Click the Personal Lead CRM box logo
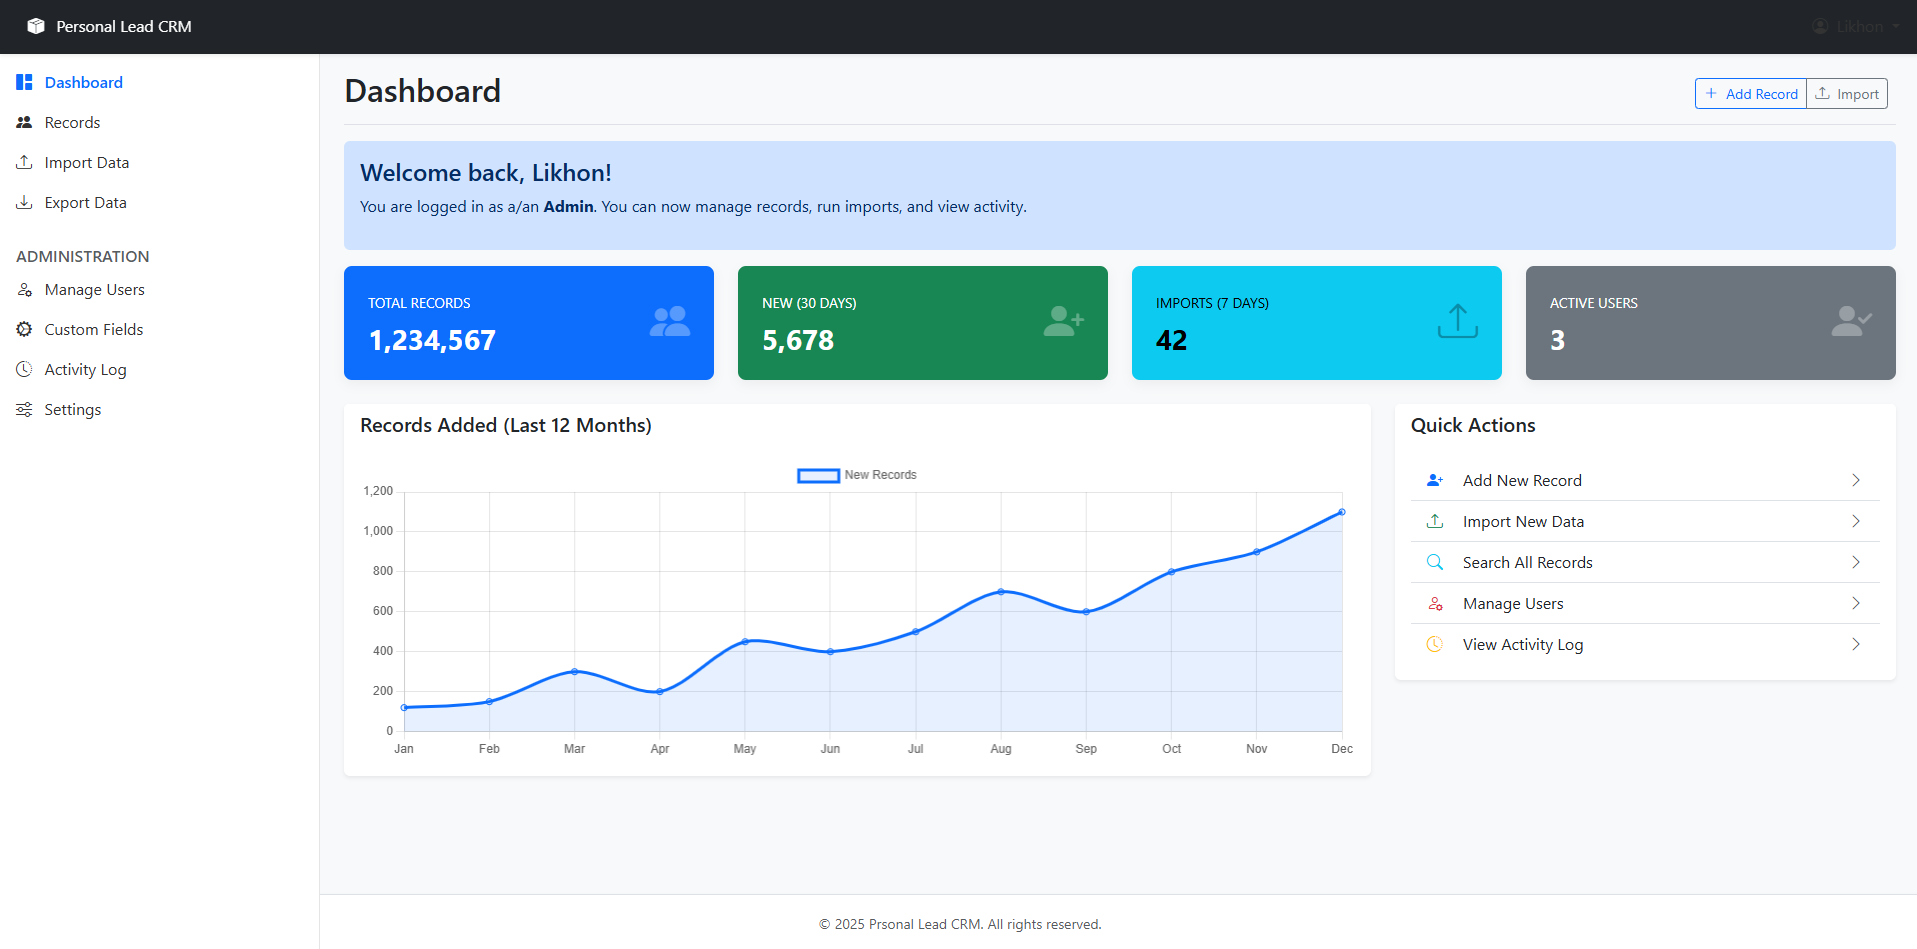 click(36, 26)
